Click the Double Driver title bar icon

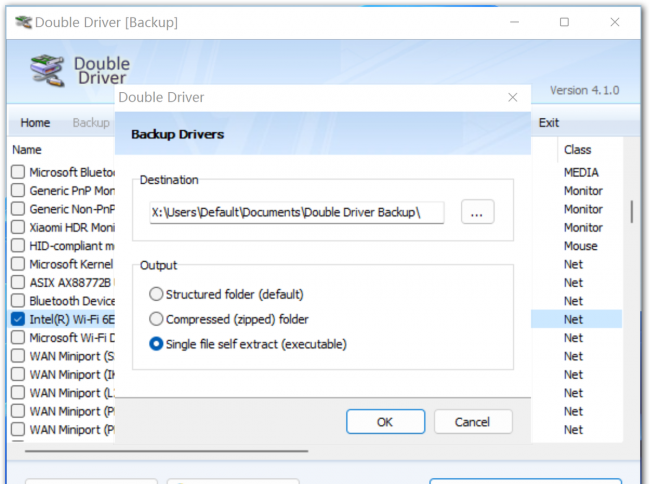[x=23, y=22]
